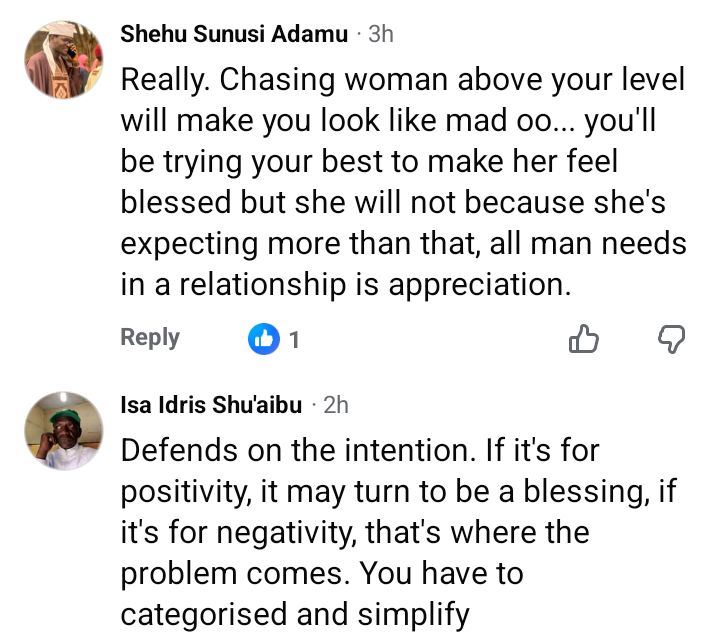Screen dimensions: 720x641
Task: Click the 'categorised and simplify' line
Action: tap(296, 613)
